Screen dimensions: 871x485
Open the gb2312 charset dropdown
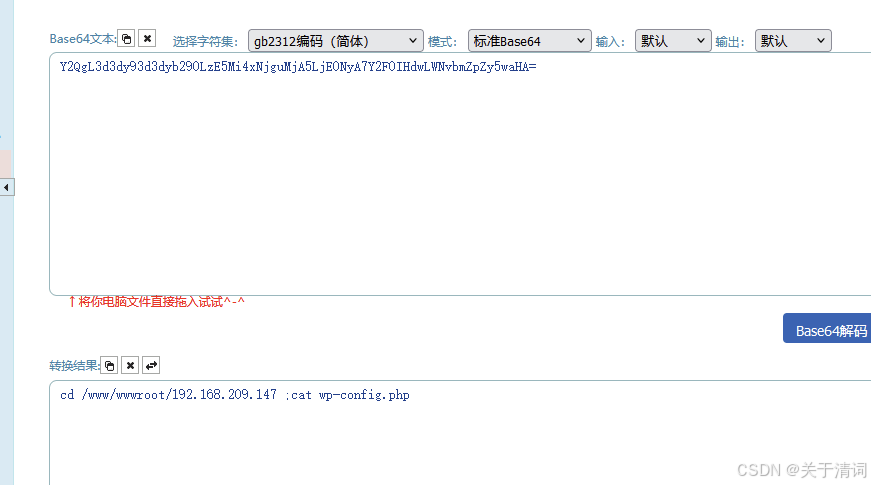336,41
